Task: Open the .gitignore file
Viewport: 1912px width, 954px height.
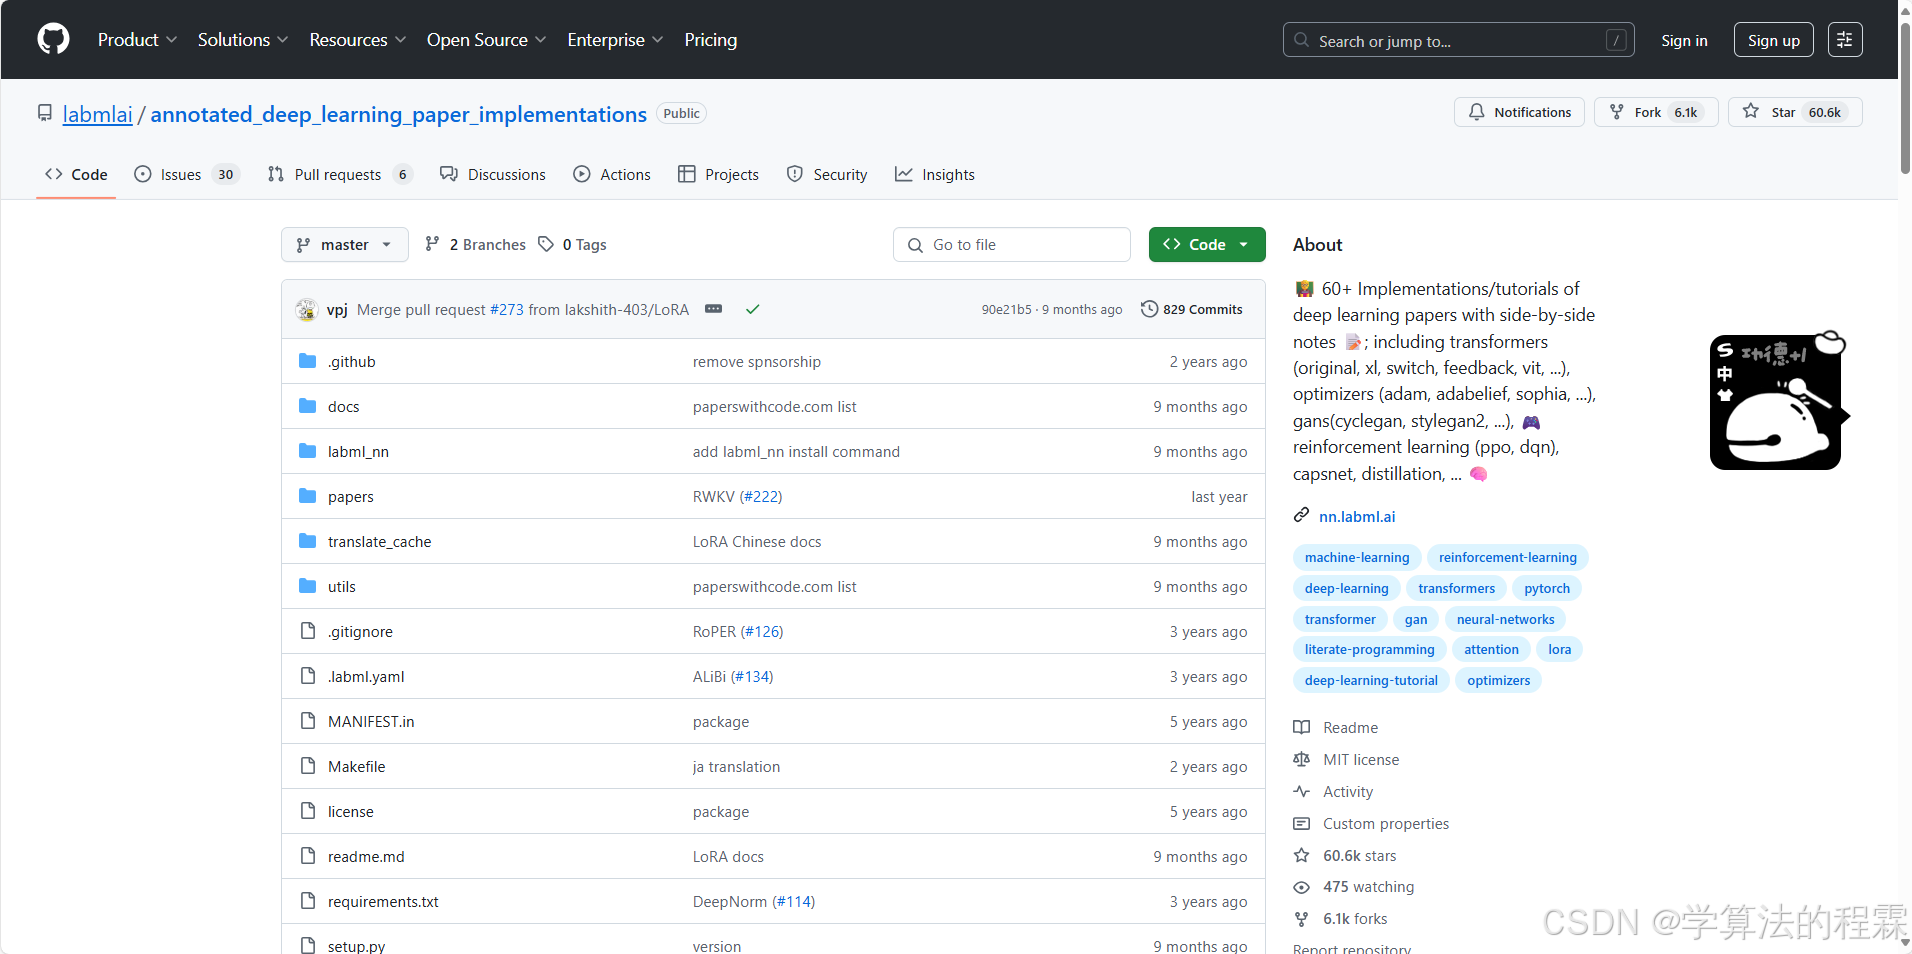Action: coord(360,632)
